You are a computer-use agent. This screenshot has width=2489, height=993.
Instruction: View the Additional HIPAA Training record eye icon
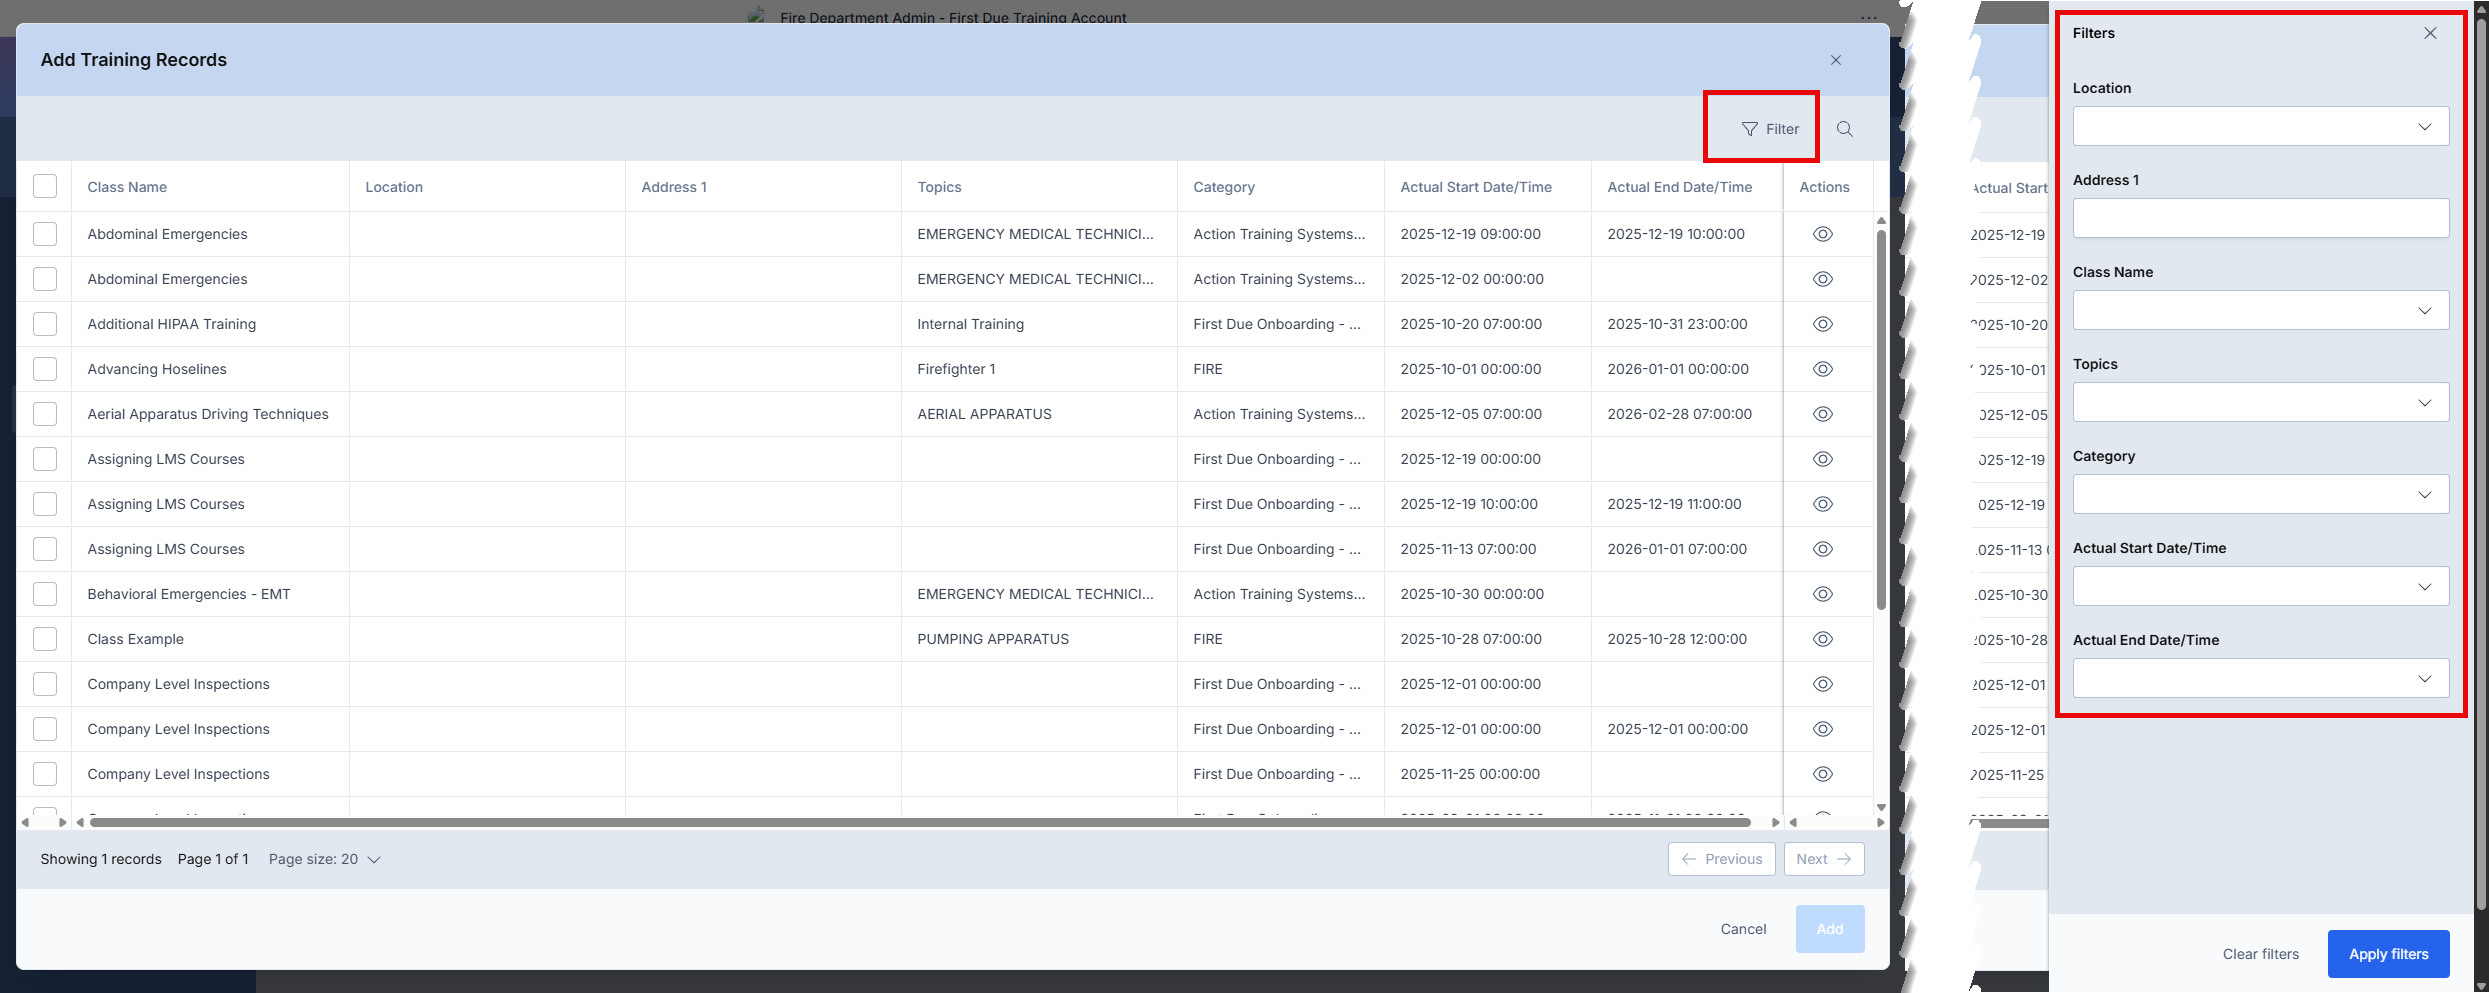click(1823, 324)
